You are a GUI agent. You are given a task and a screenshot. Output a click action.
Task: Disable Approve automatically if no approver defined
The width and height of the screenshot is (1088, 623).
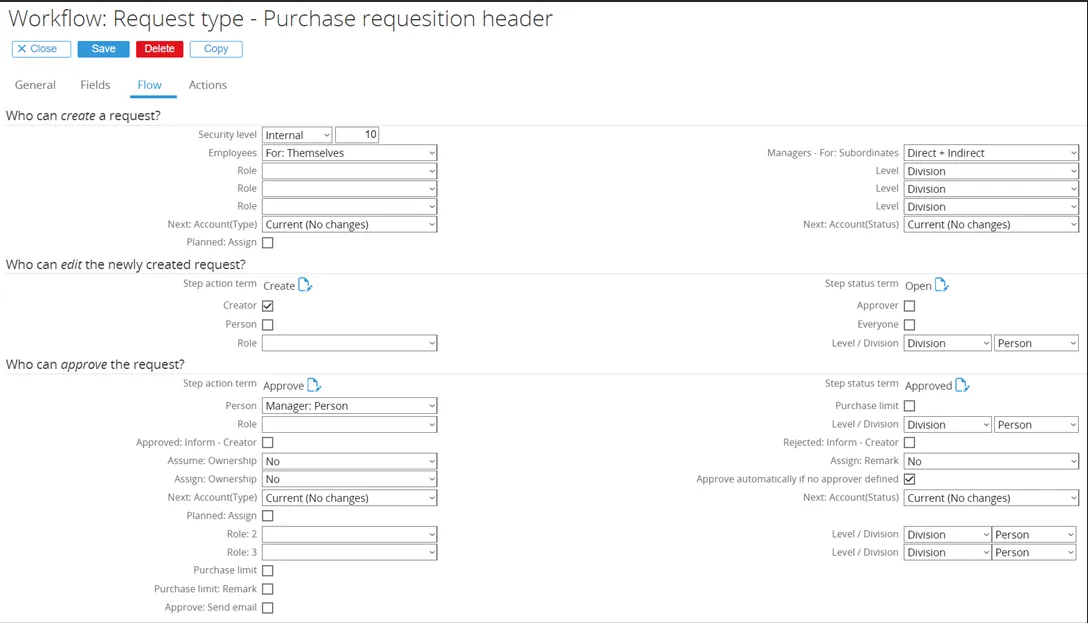[909, 480]
